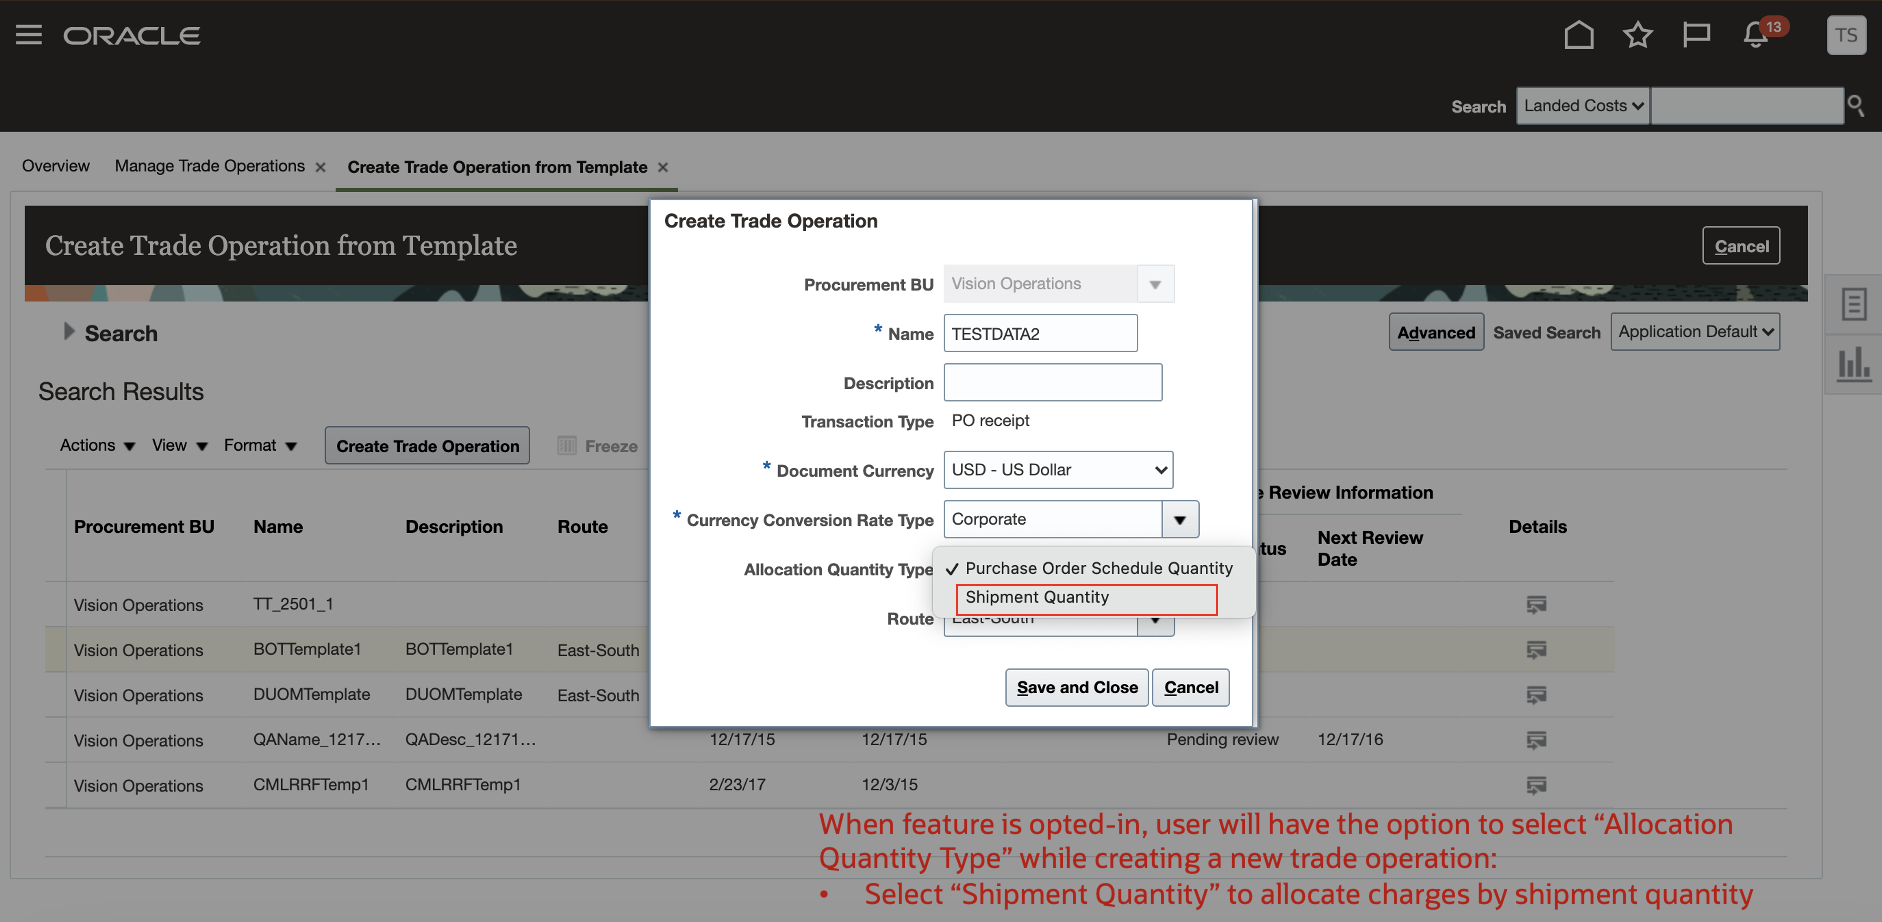Screen dimensions: 1882x922
Task: Sort by Description column header
Action: click(454, 527)
